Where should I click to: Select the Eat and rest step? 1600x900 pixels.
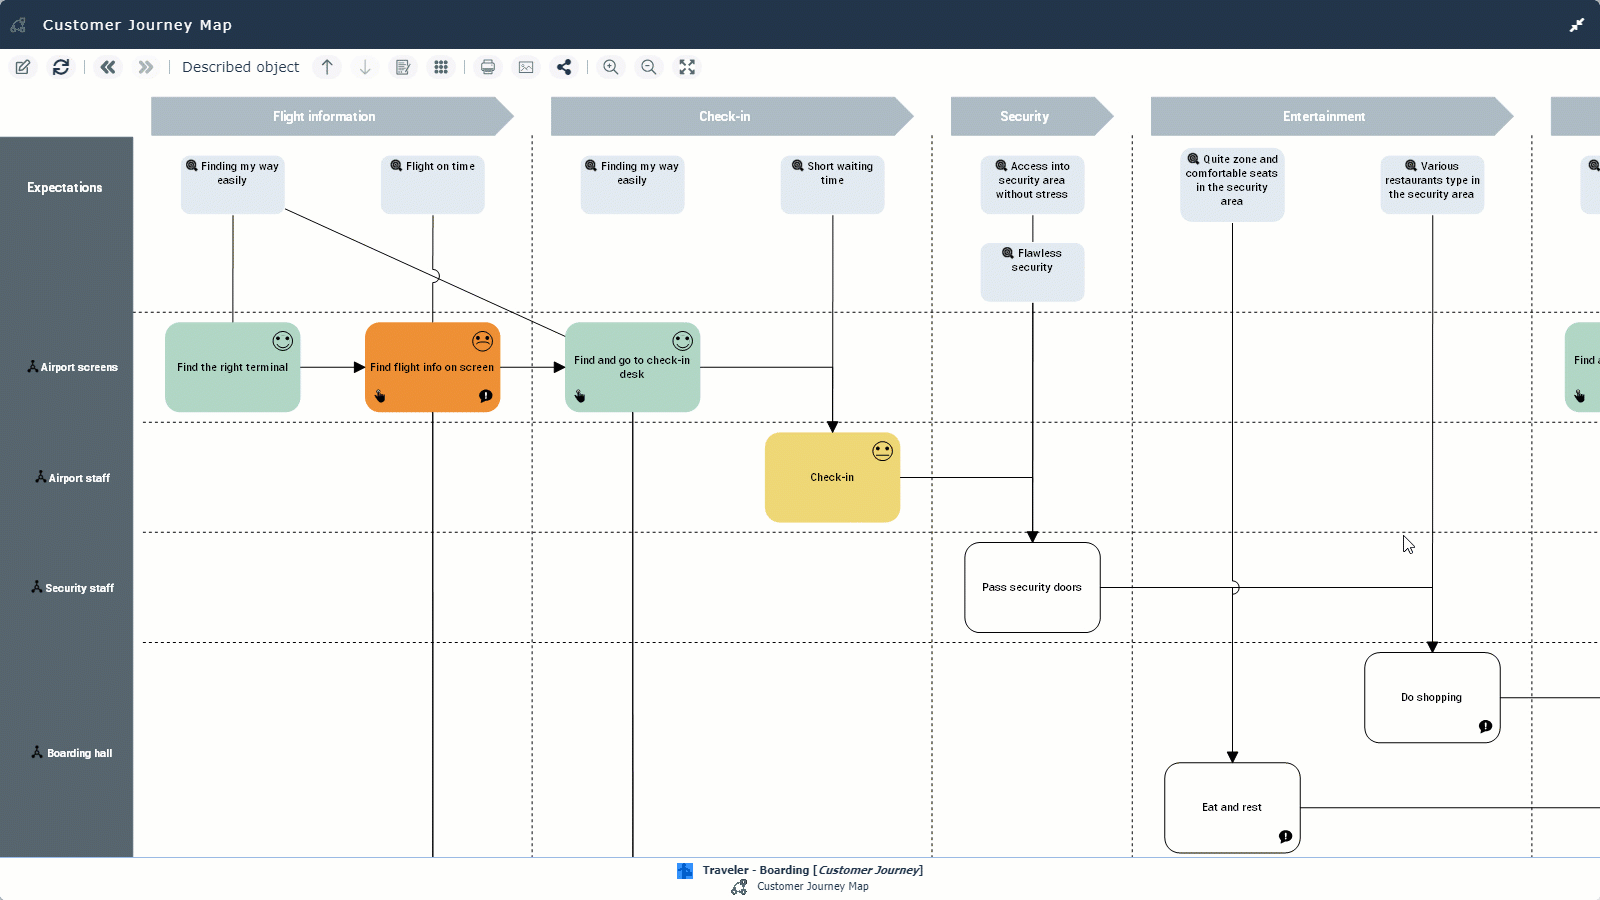click(x=1233, y=807)
